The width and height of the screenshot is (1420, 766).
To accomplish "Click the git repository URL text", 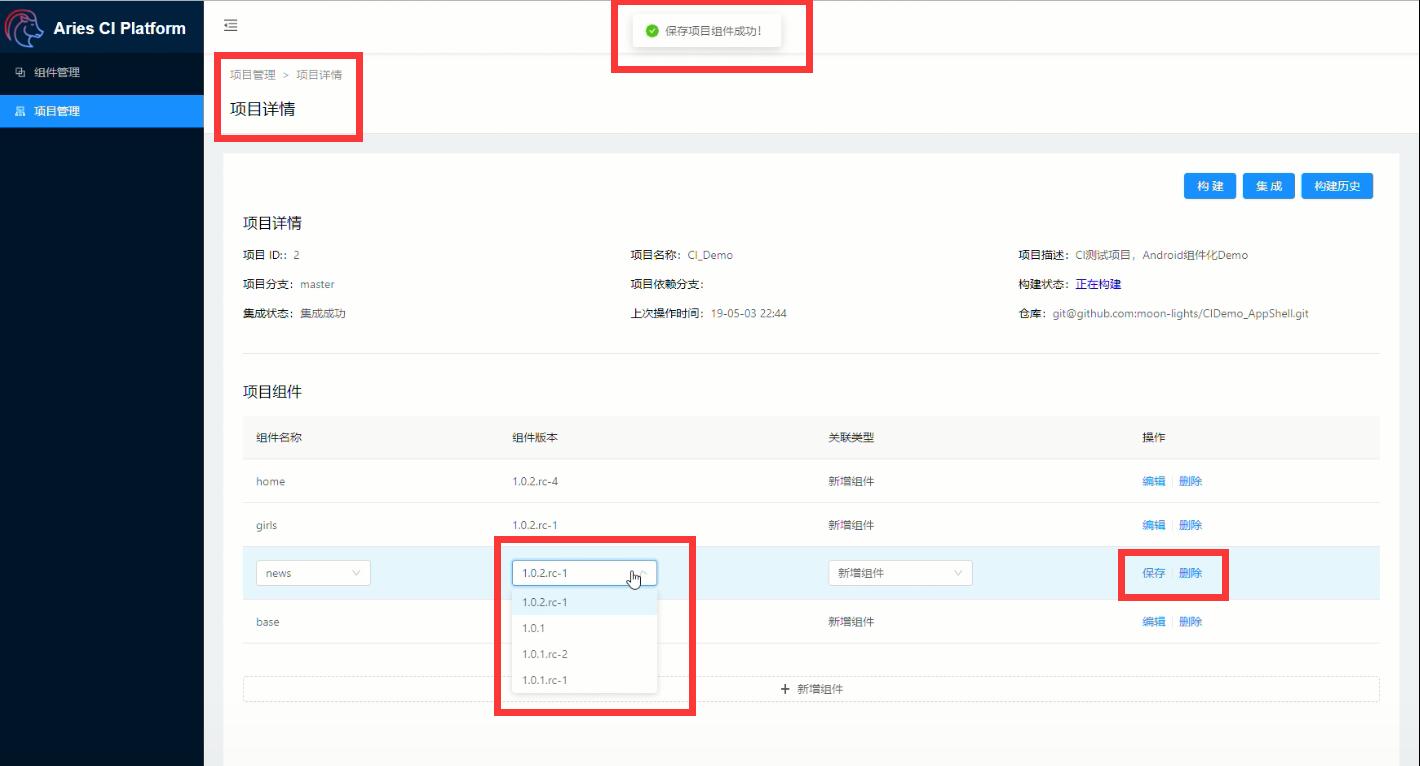I will pos(1180,313).
